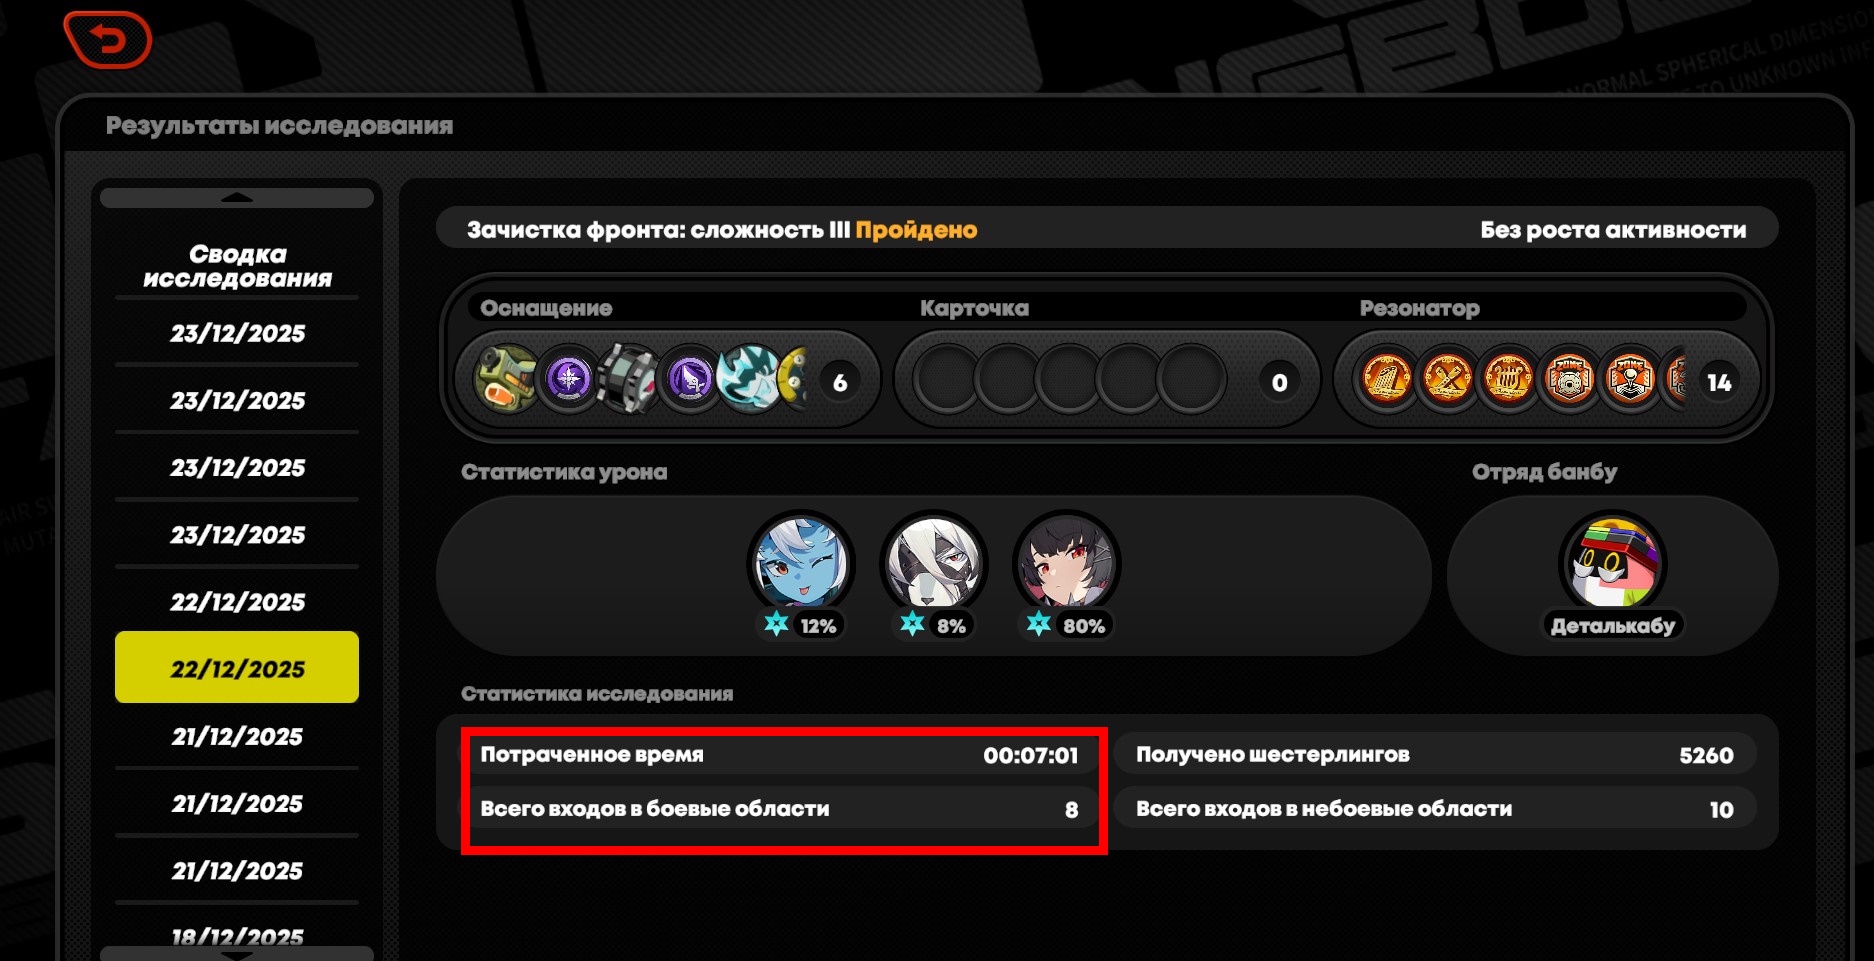1874x961 pixels.
Task: Click the first empty Карточка slot
Action: pos(946,380)
